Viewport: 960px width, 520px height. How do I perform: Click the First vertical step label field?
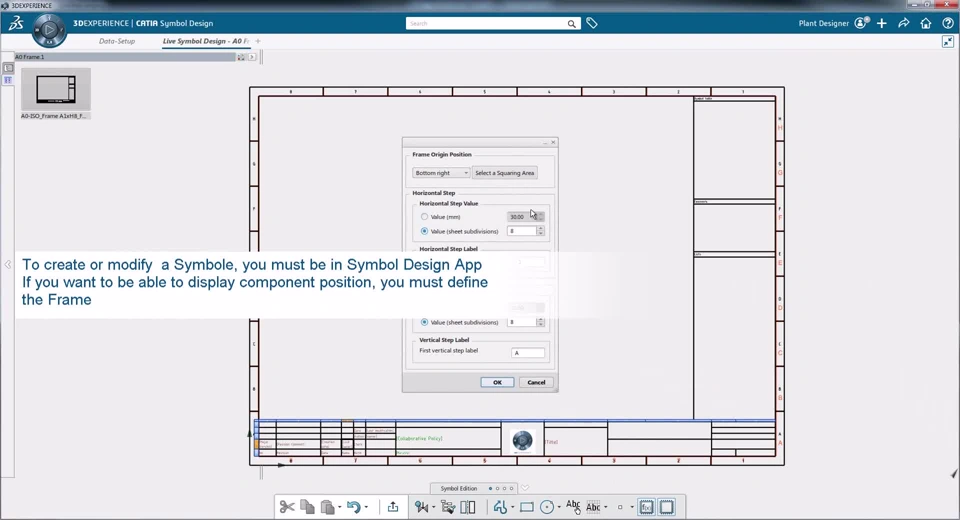[528, 353]
